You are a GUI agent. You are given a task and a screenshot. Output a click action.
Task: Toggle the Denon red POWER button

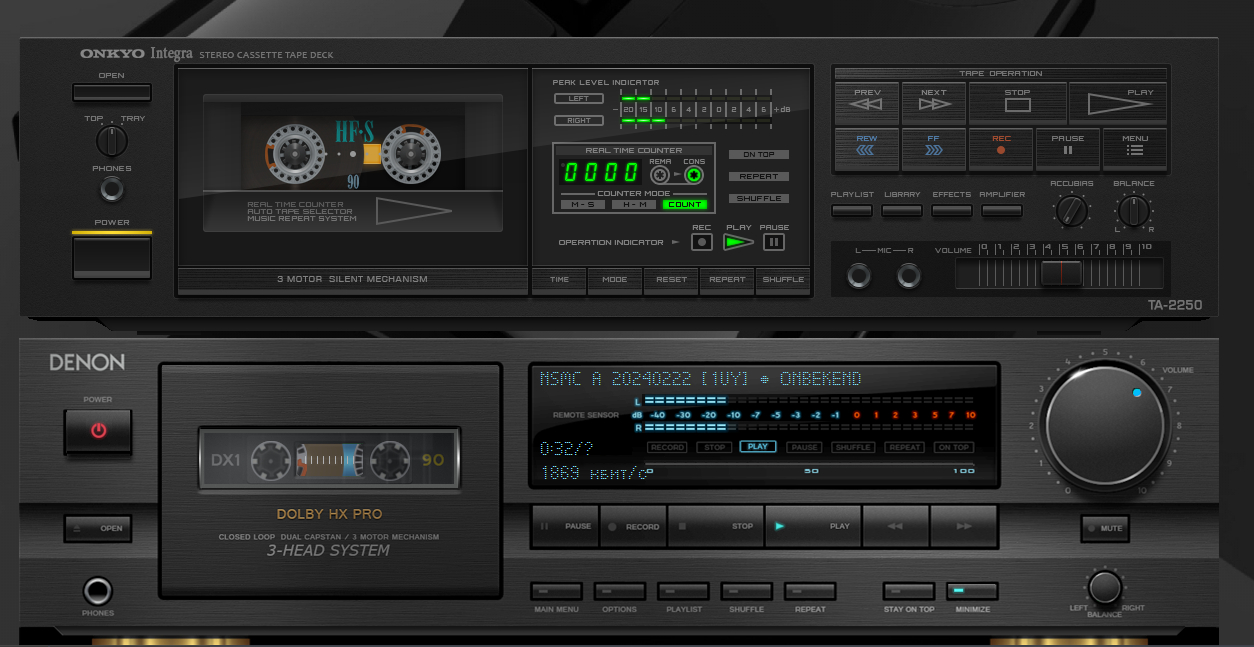[x=98, y=431]
